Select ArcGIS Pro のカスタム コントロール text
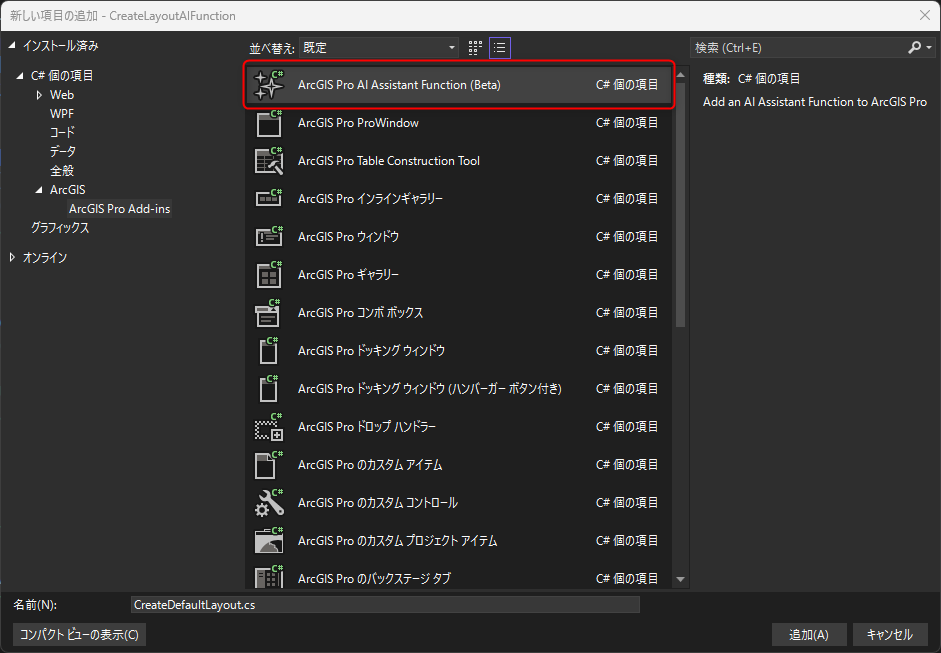The width and height of the screenshot is (941, 653). (378, 502)
